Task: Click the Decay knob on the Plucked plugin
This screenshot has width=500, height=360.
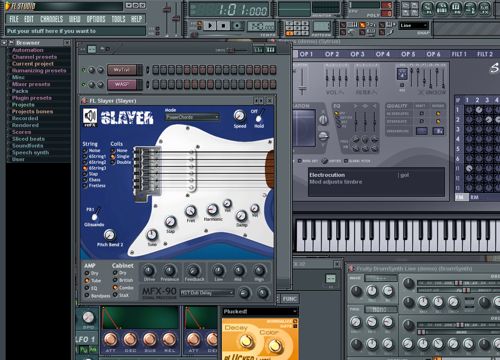Action: tap(246, 341)
